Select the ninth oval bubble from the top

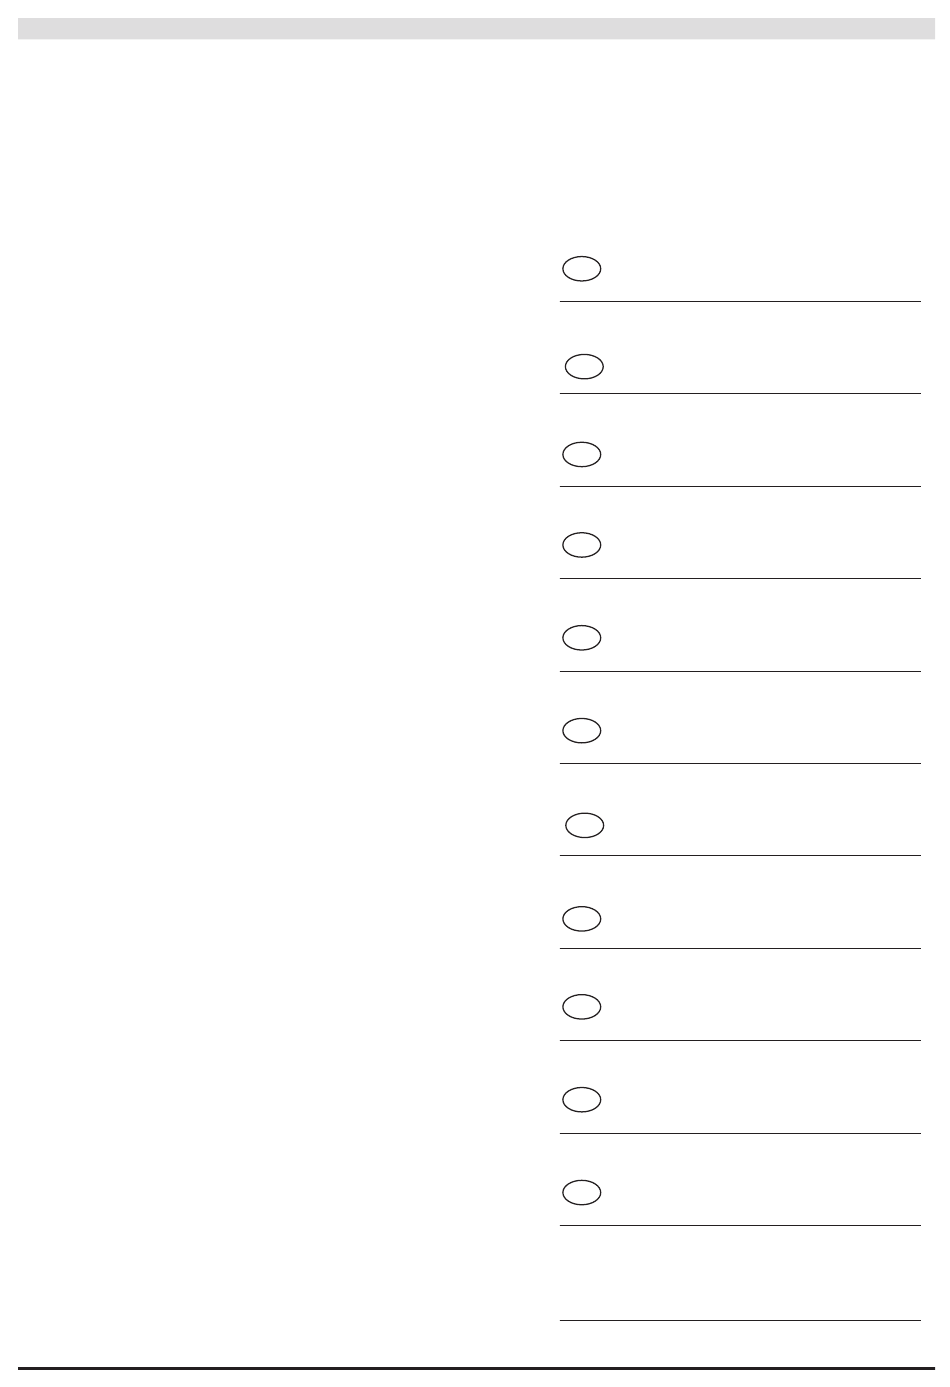click(x=581, y=1007)
